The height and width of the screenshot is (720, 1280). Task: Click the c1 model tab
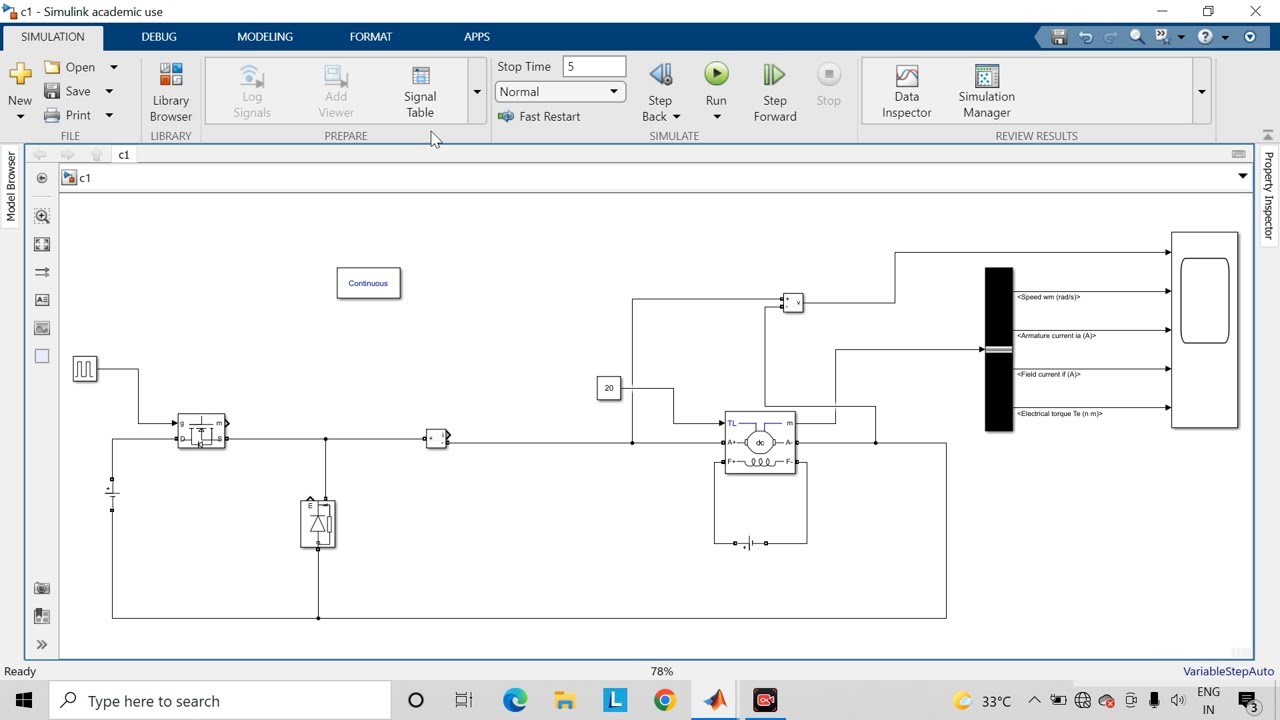pyautogui.click(x=124, y=155)
